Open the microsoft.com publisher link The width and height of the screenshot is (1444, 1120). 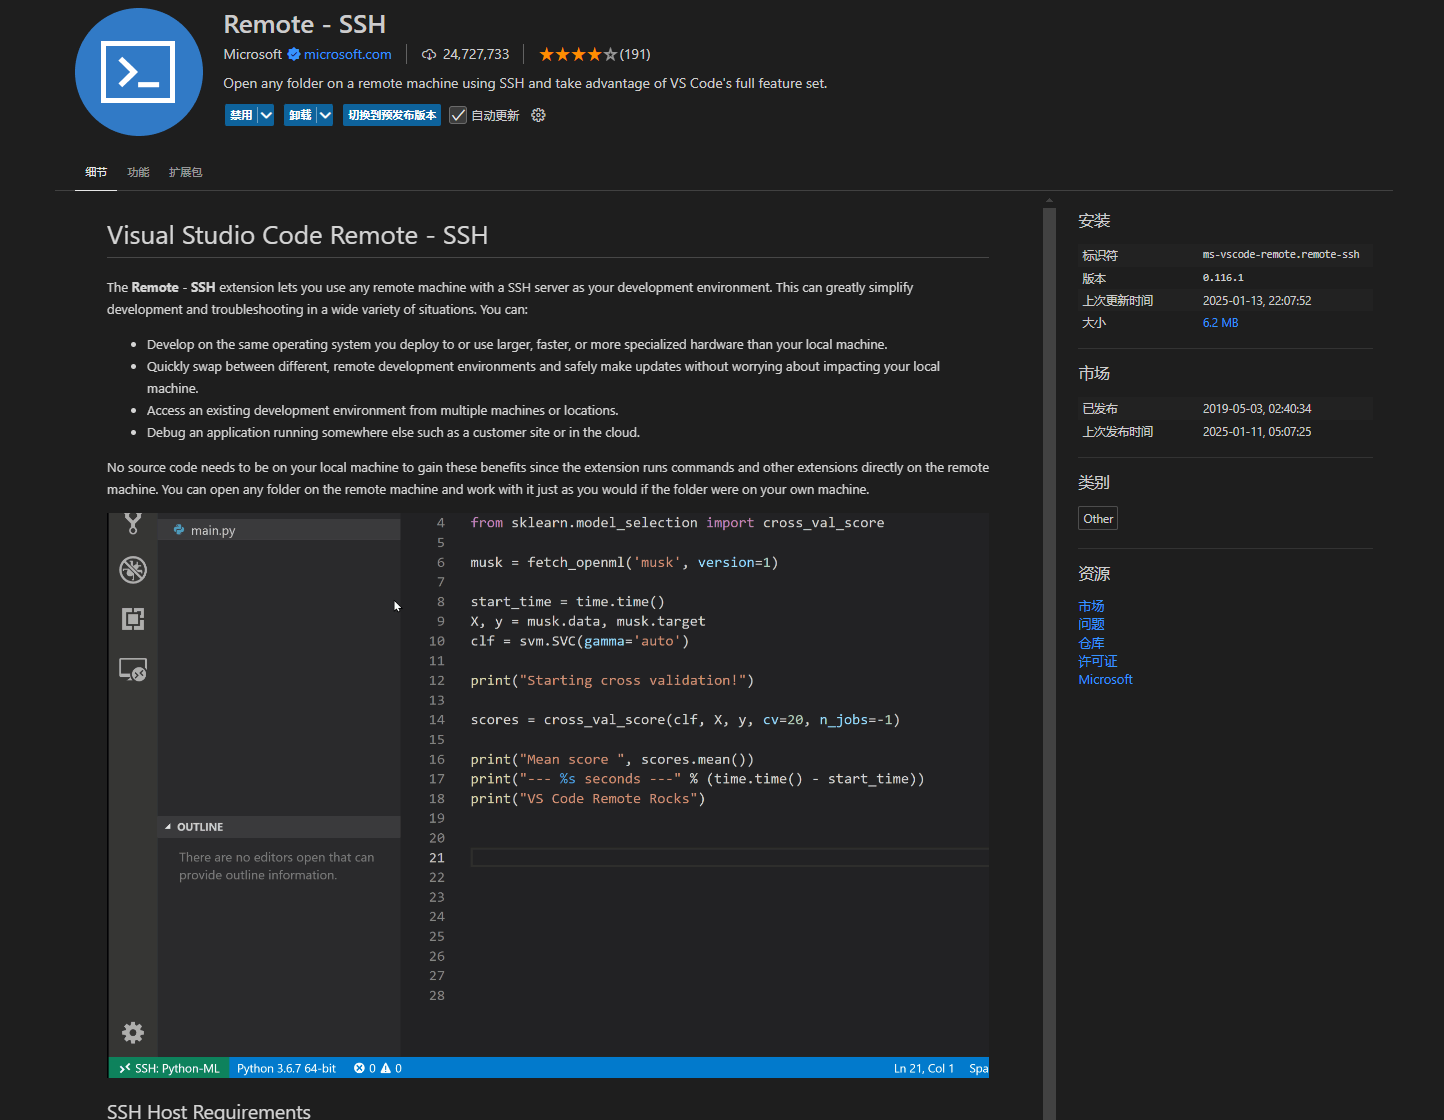click(x=347, y=54)
